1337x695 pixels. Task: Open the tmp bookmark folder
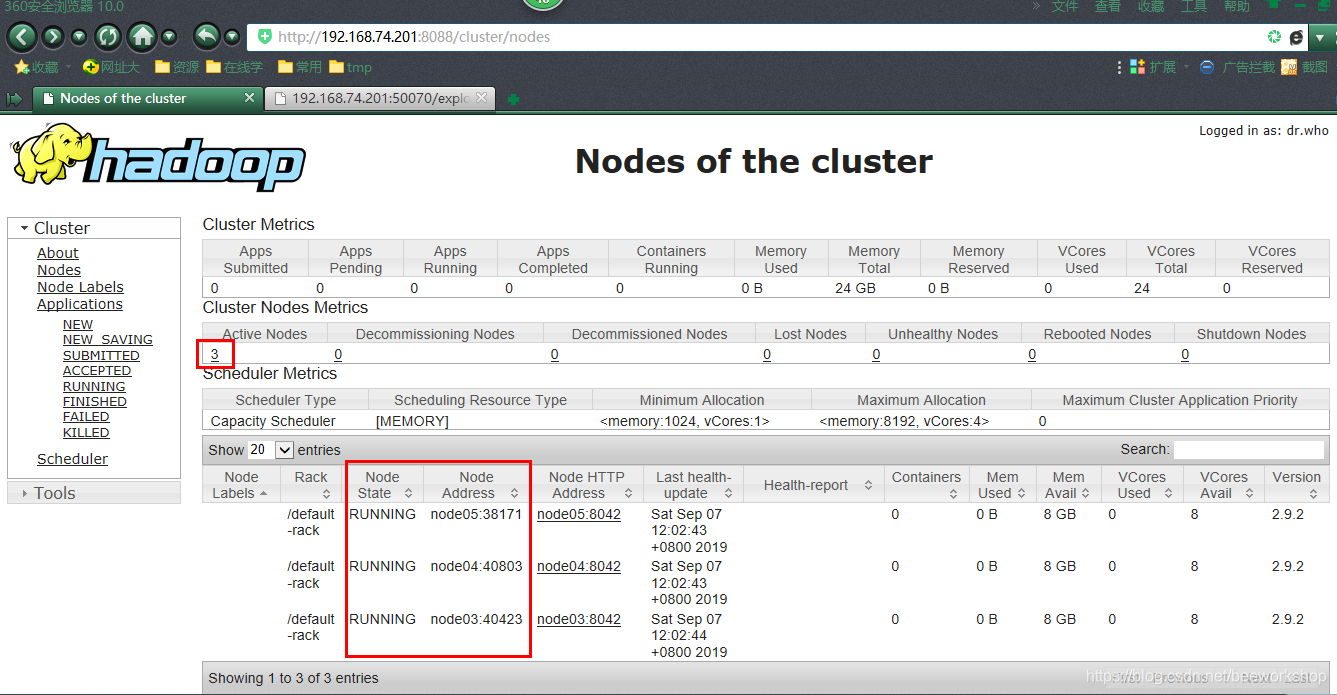pyautogui.click(x=350, y=67)
